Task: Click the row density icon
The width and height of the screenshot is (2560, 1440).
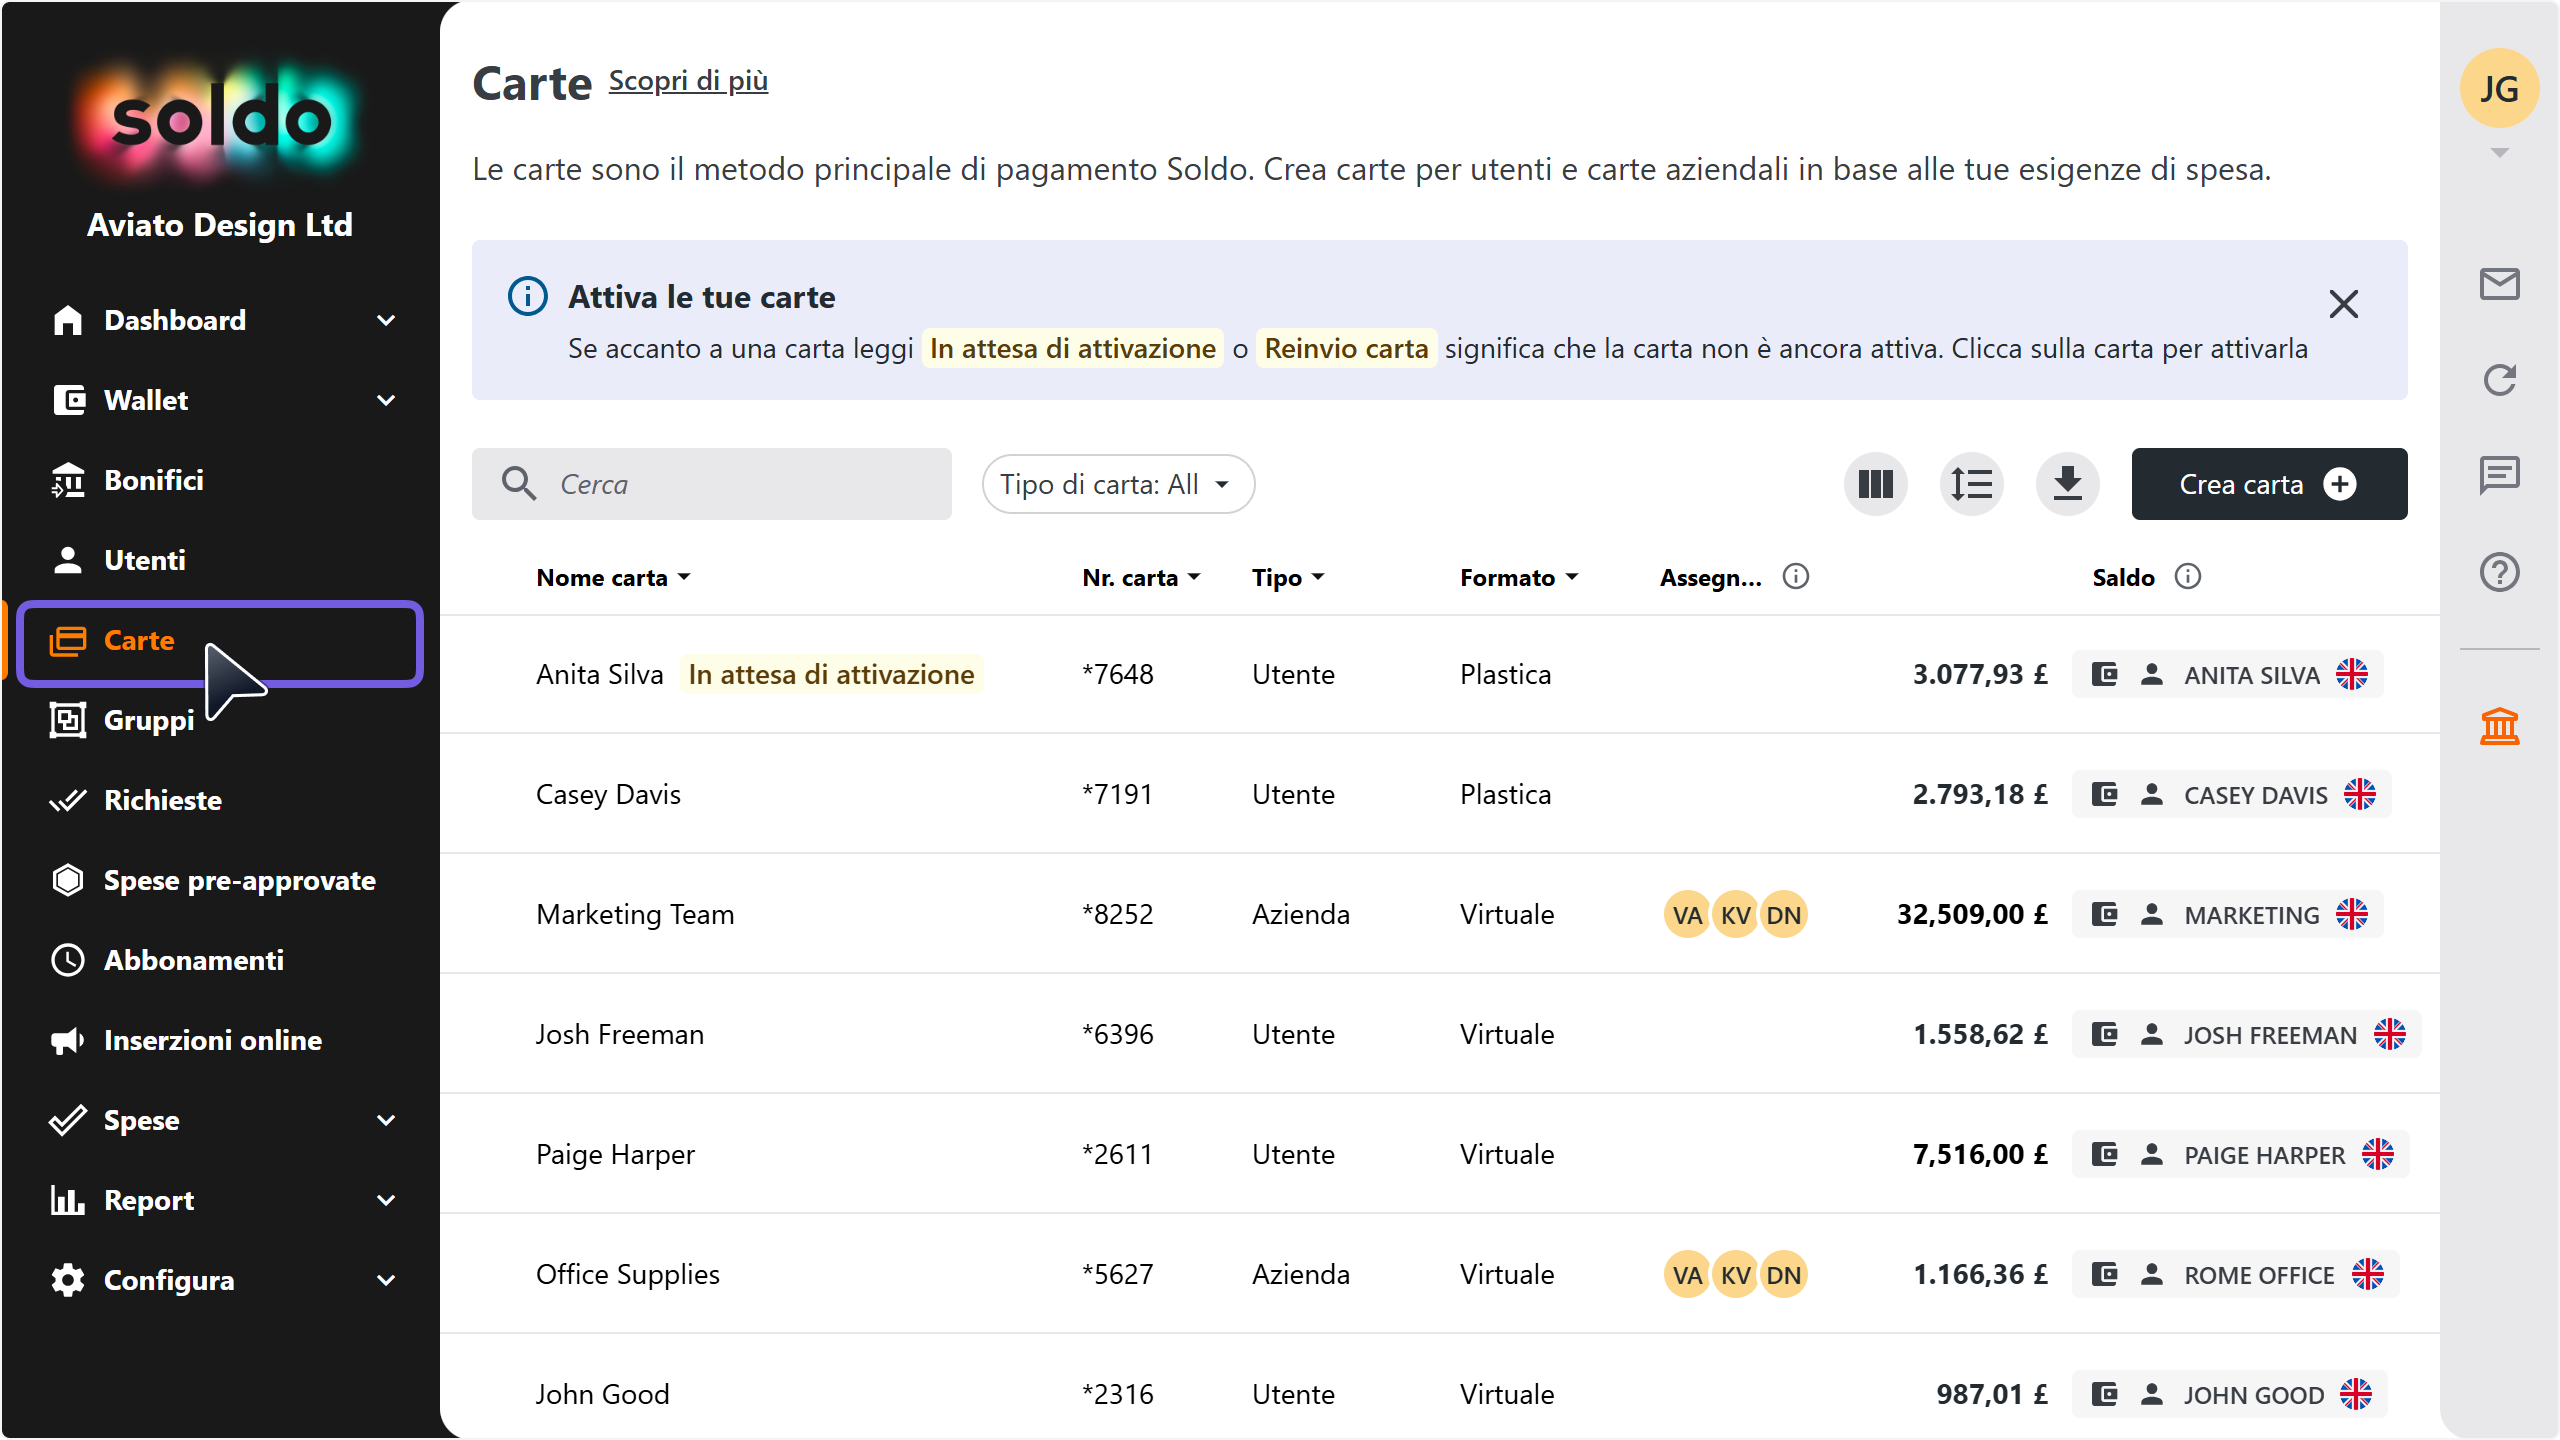Action: [1971, 484]
